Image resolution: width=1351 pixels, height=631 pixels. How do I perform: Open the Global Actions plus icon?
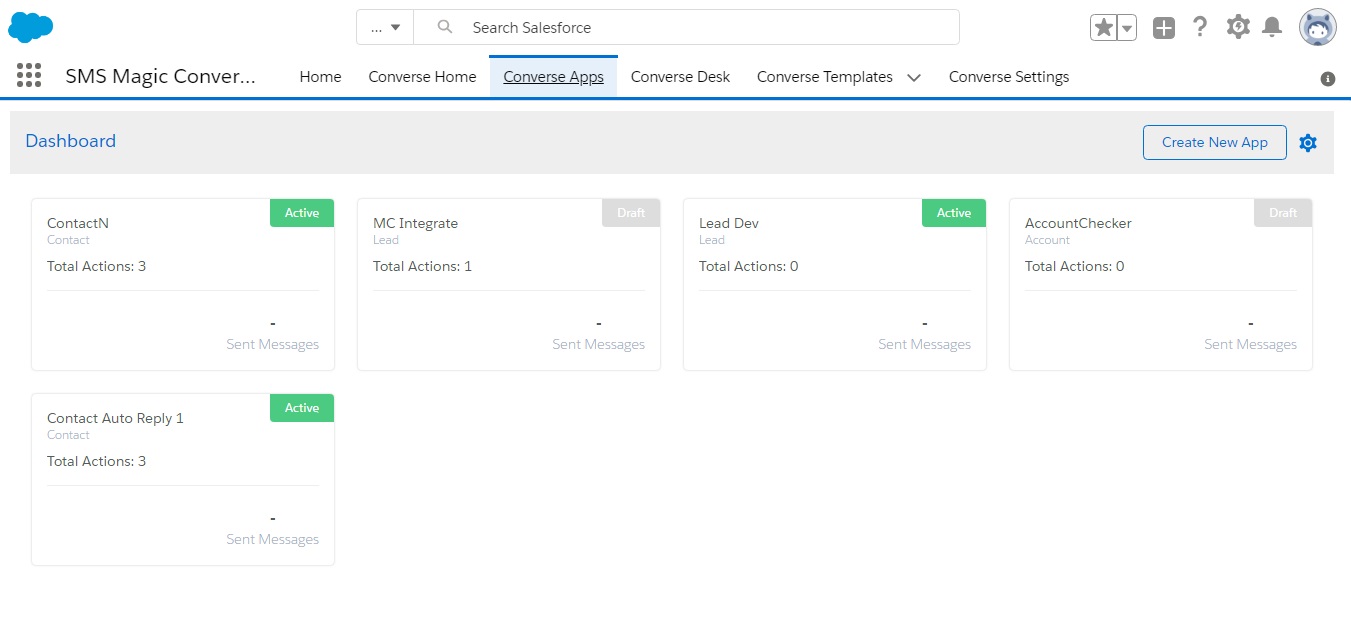[x=1163, y=28]
